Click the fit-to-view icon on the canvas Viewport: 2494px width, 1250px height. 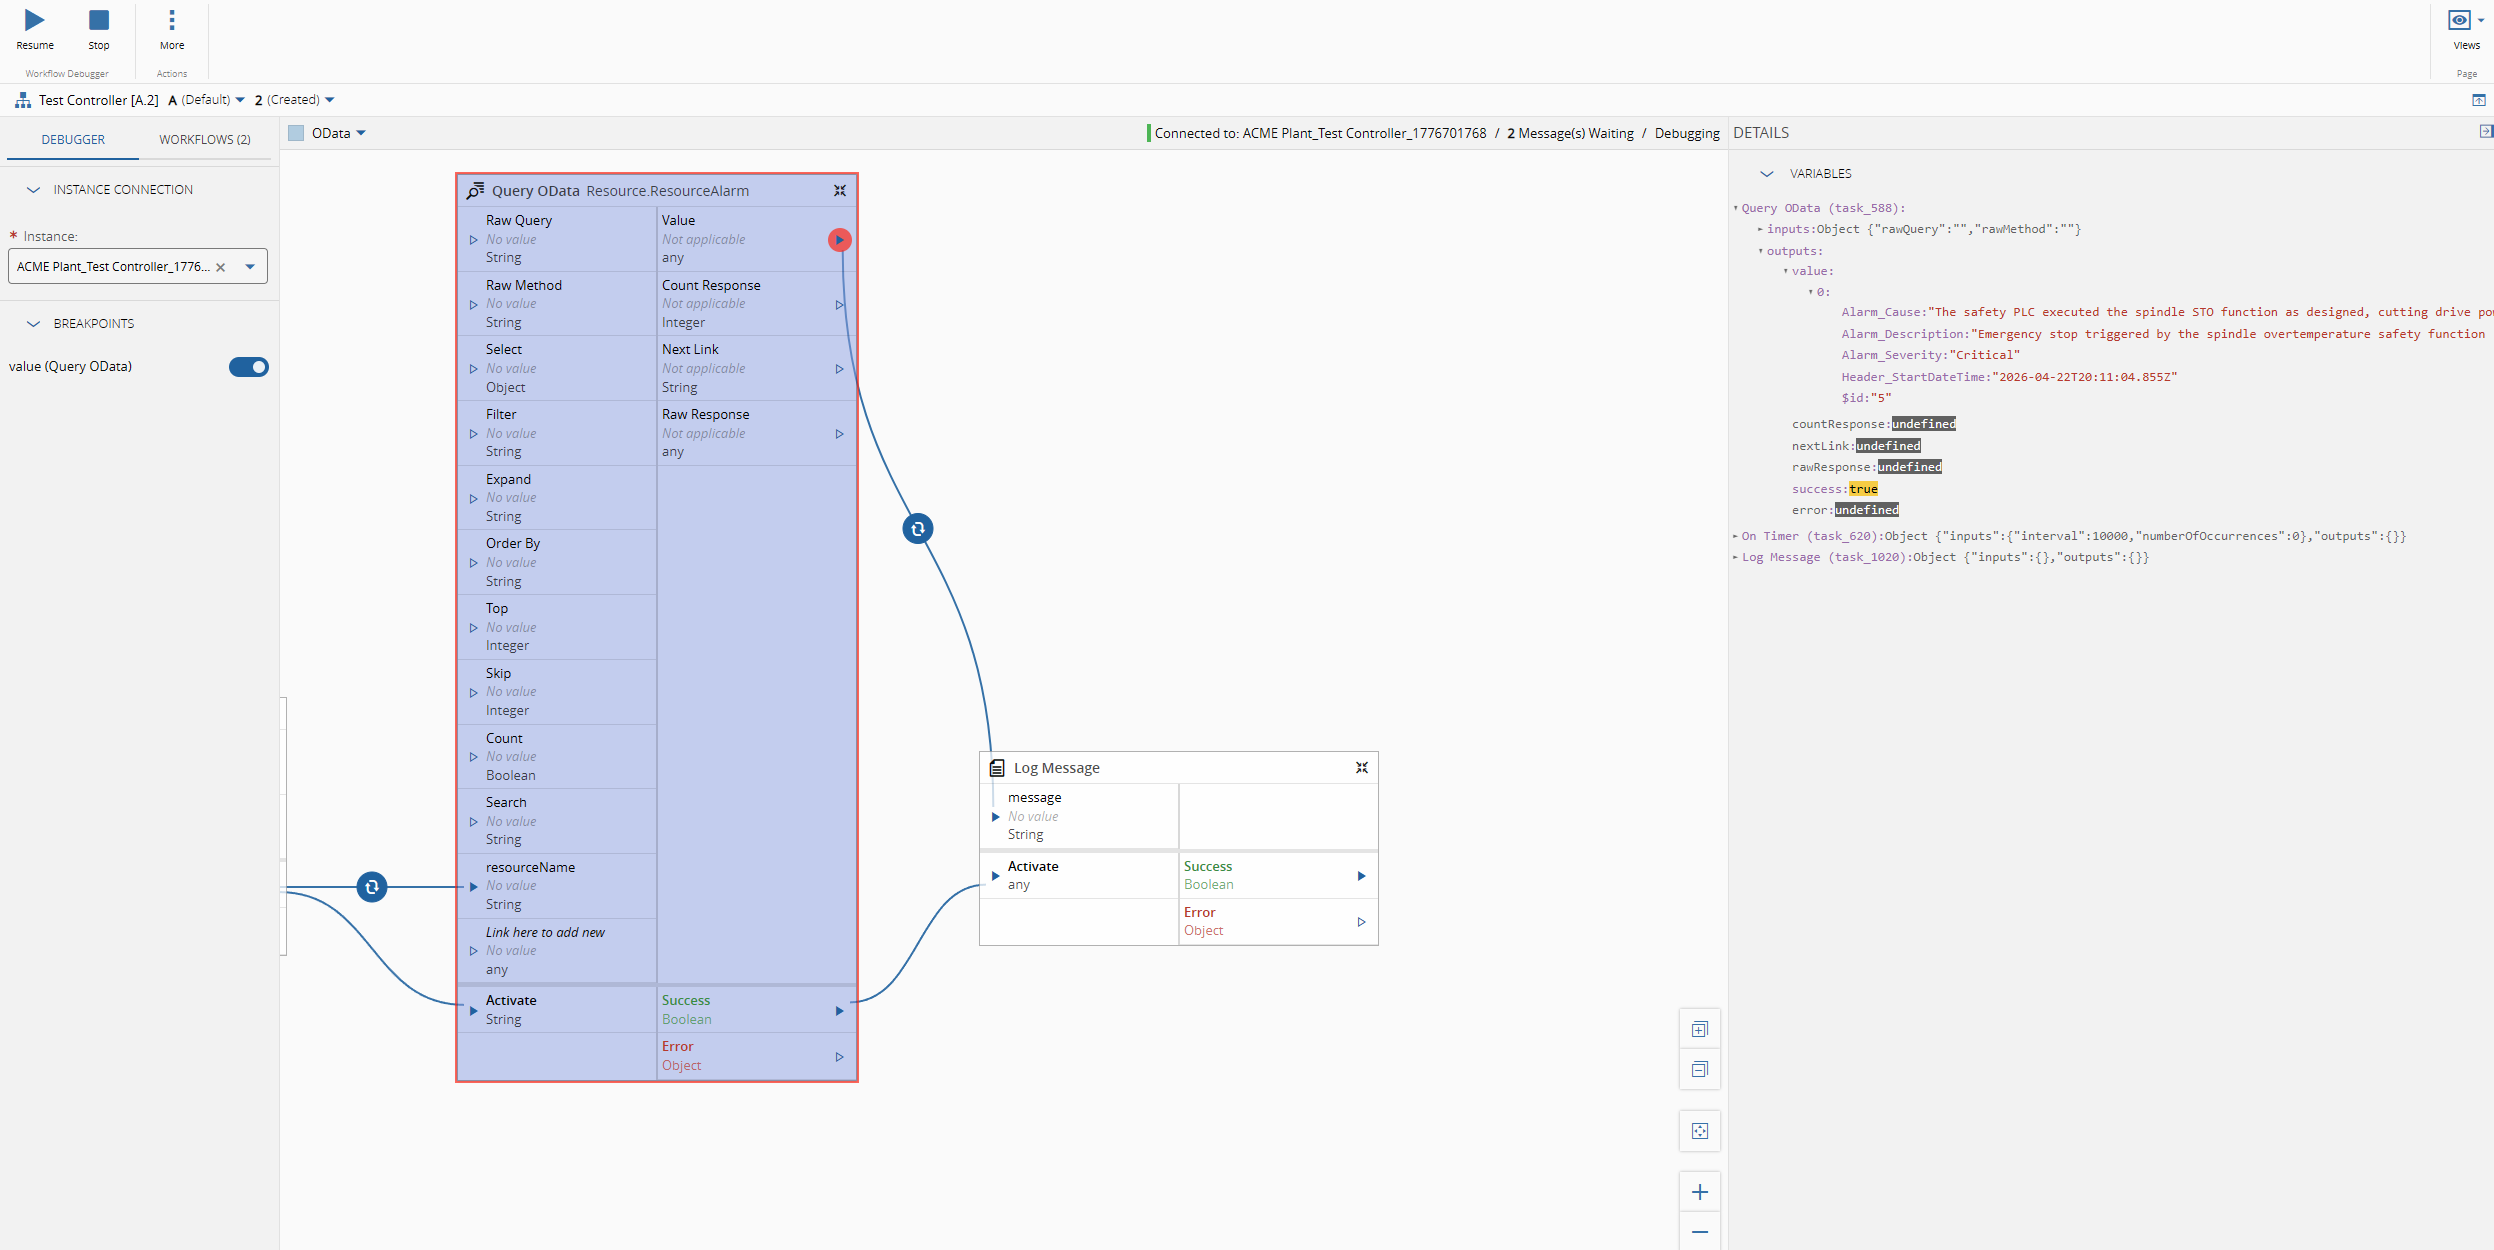pyautogui.click(x=1701, y=1131)
